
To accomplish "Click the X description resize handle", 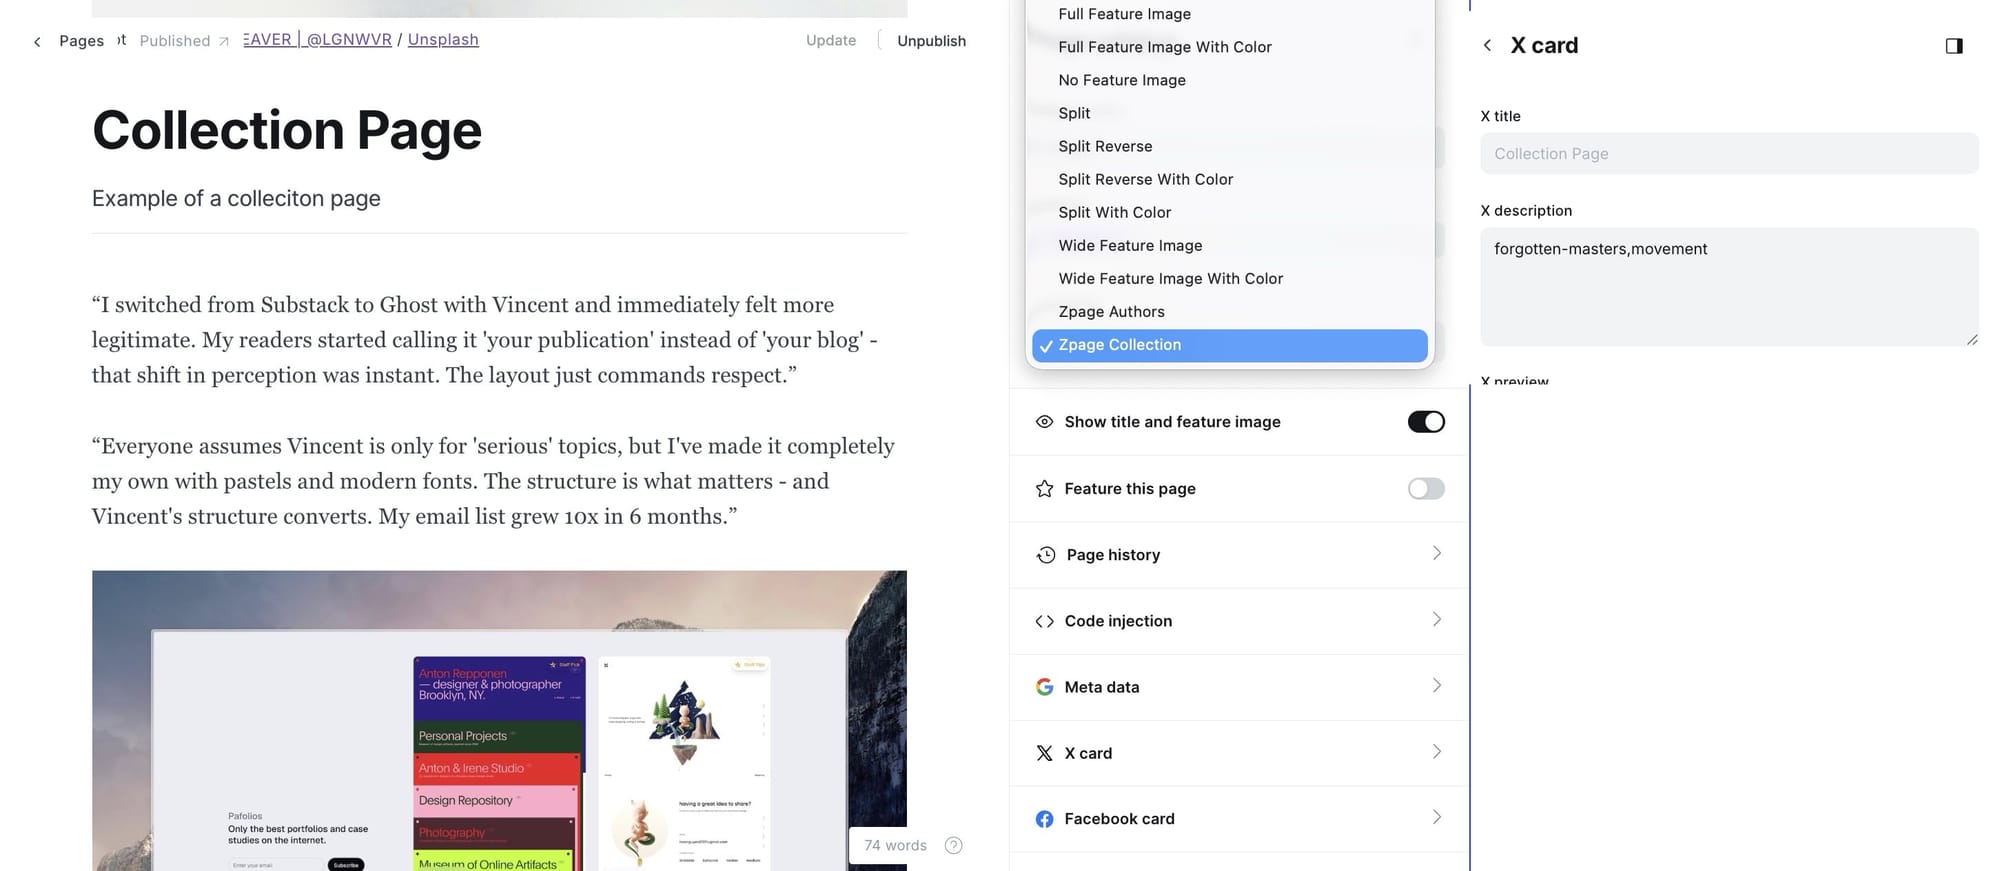I will (1972, 340).
